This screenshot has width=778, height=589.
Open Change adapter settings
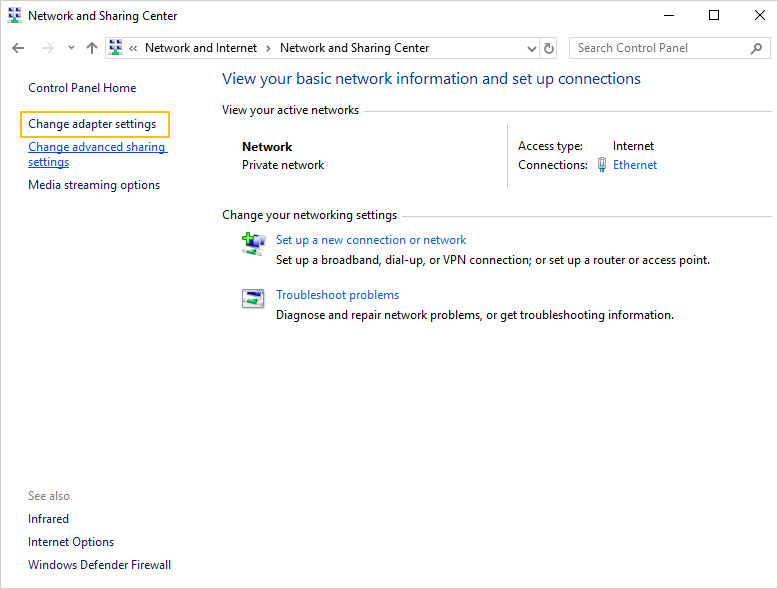(x=92, y=124)
